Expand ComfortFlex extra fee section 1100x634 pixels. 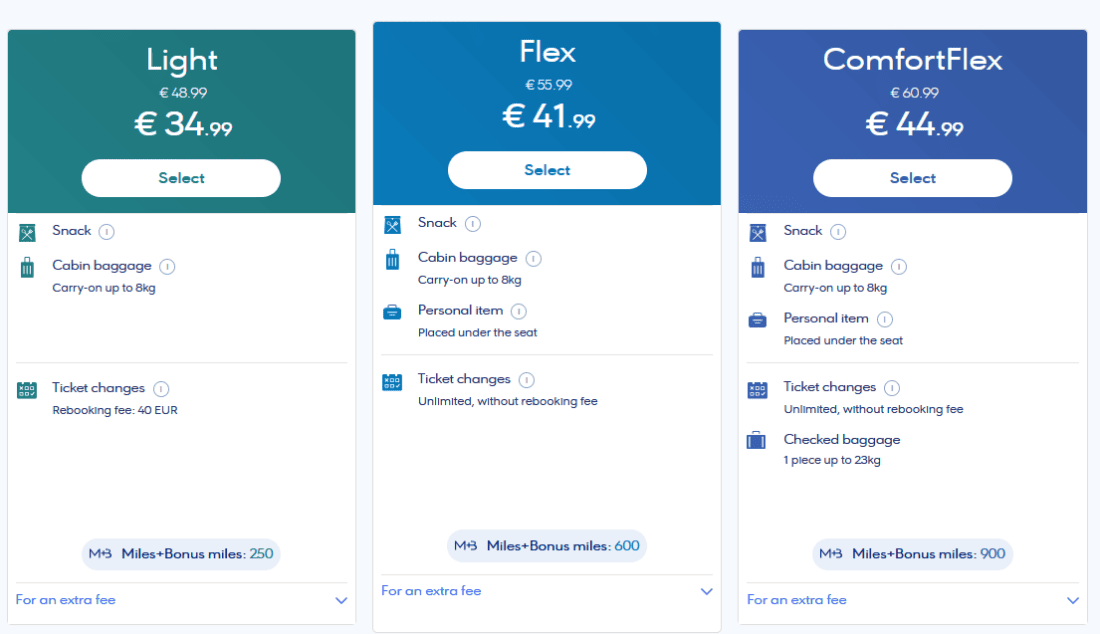point(1073,601)
